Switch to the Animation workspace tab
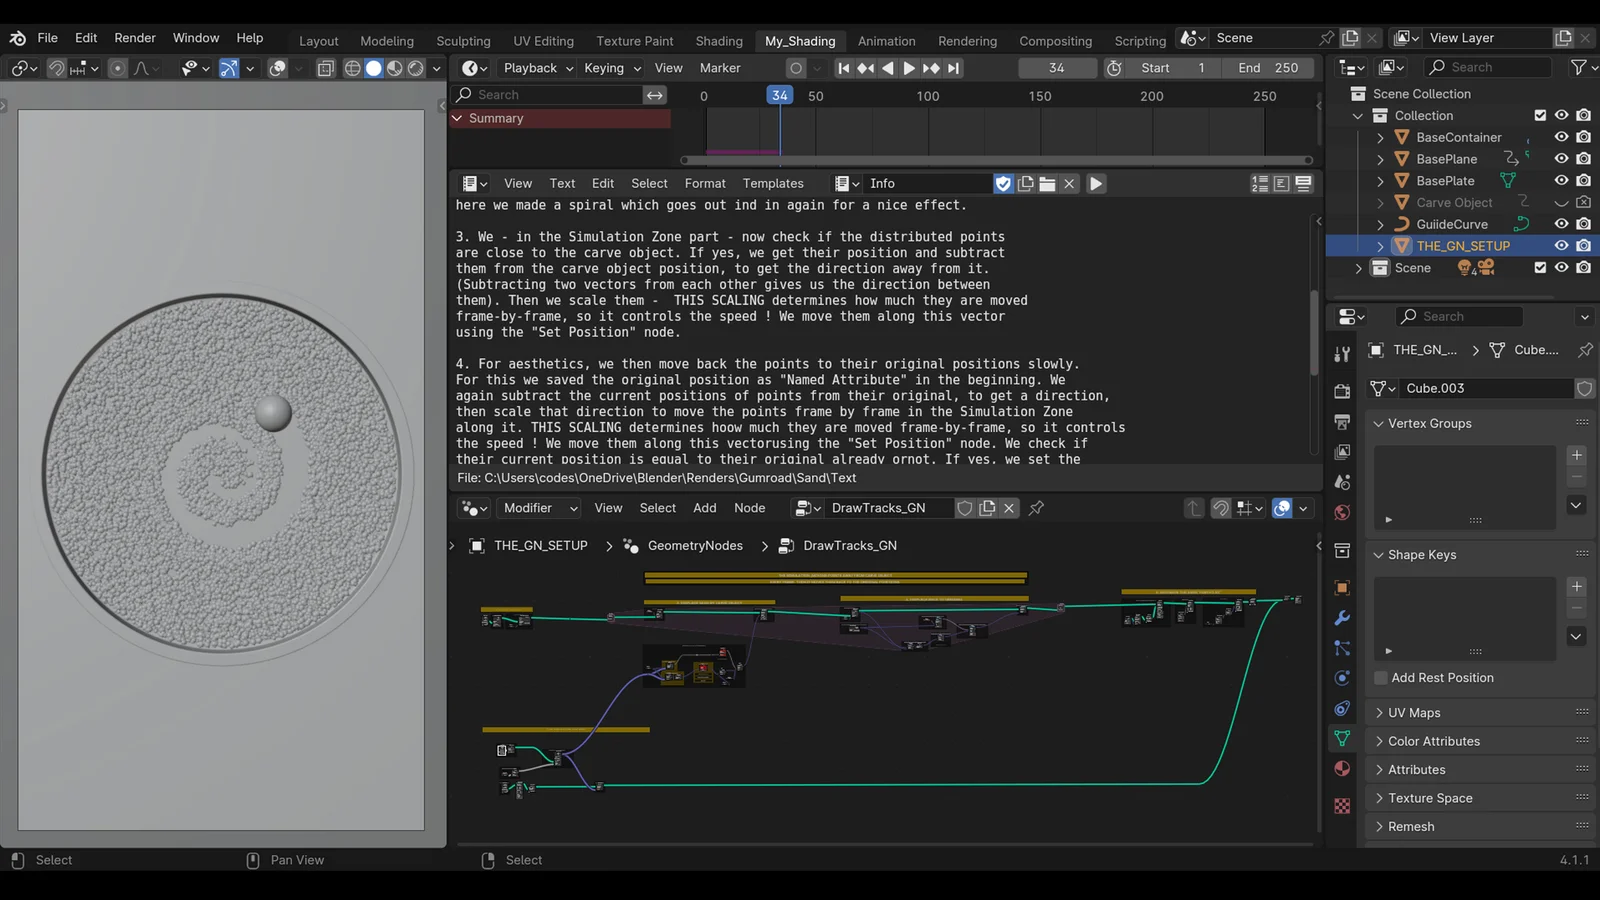Screen dimensions: 1600x900 click(887, 41)
